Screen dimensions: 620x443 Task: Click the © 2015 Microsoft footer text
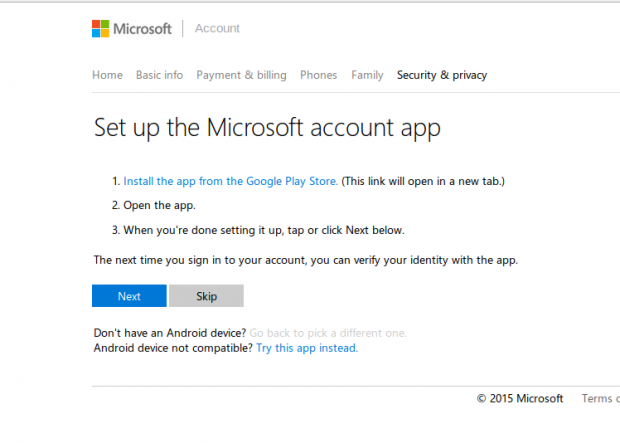click(x=520, y=398)
